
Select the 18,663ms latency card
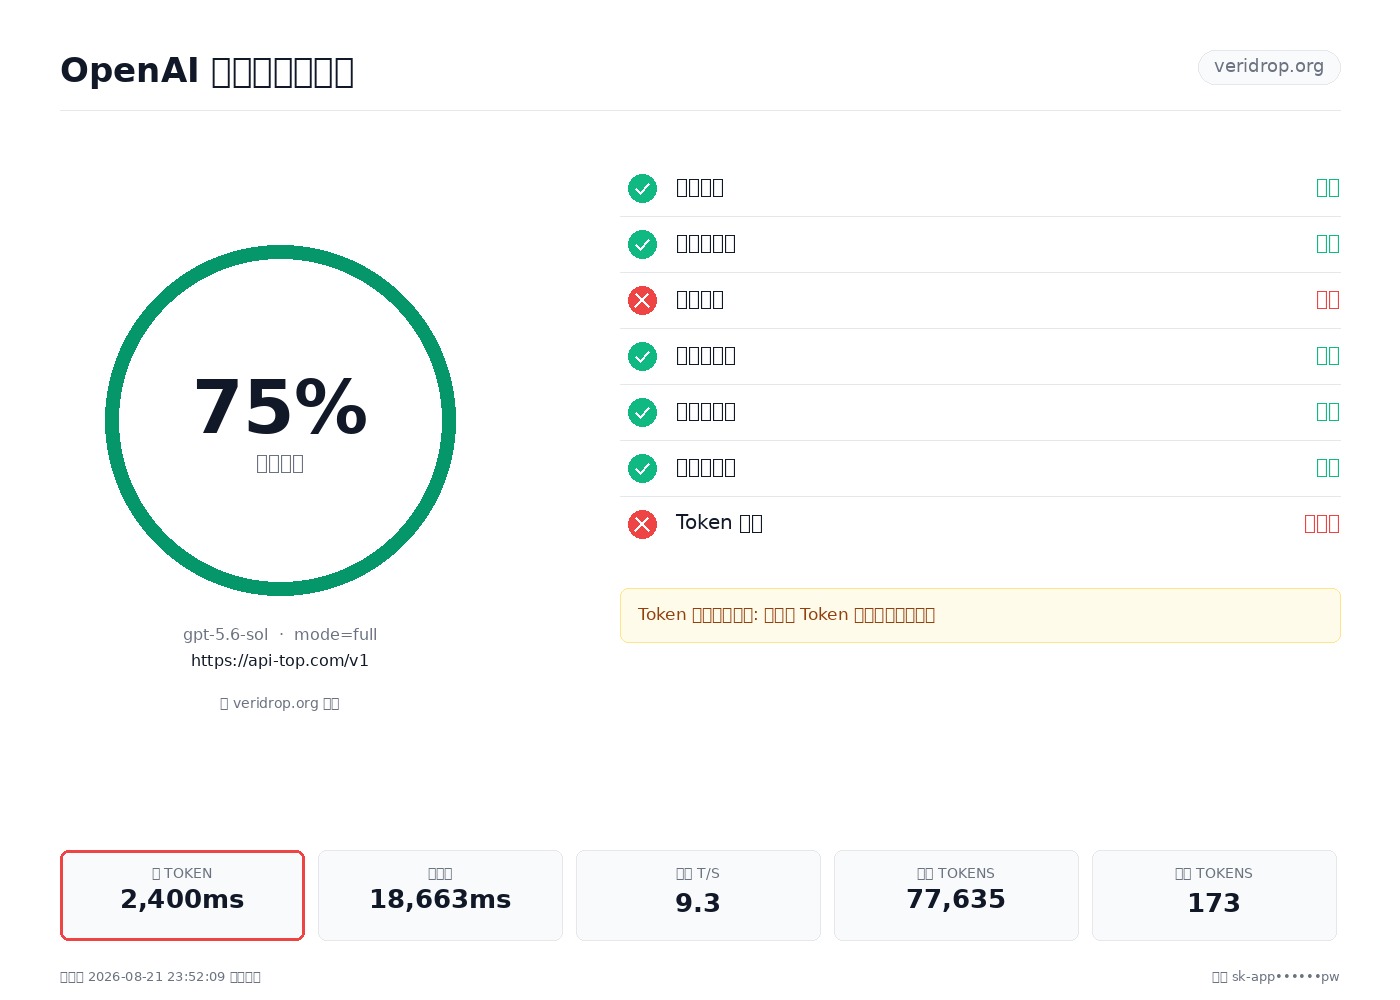tap(440, 895)
